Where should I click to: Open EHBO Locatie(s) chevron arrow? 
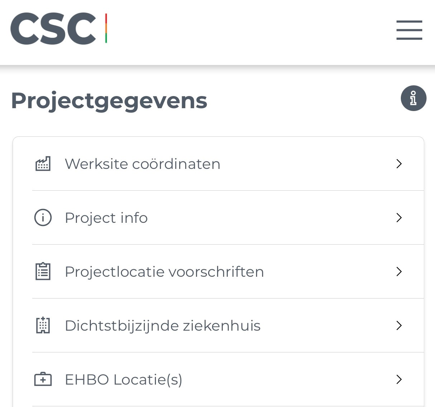tap(399, 380)
